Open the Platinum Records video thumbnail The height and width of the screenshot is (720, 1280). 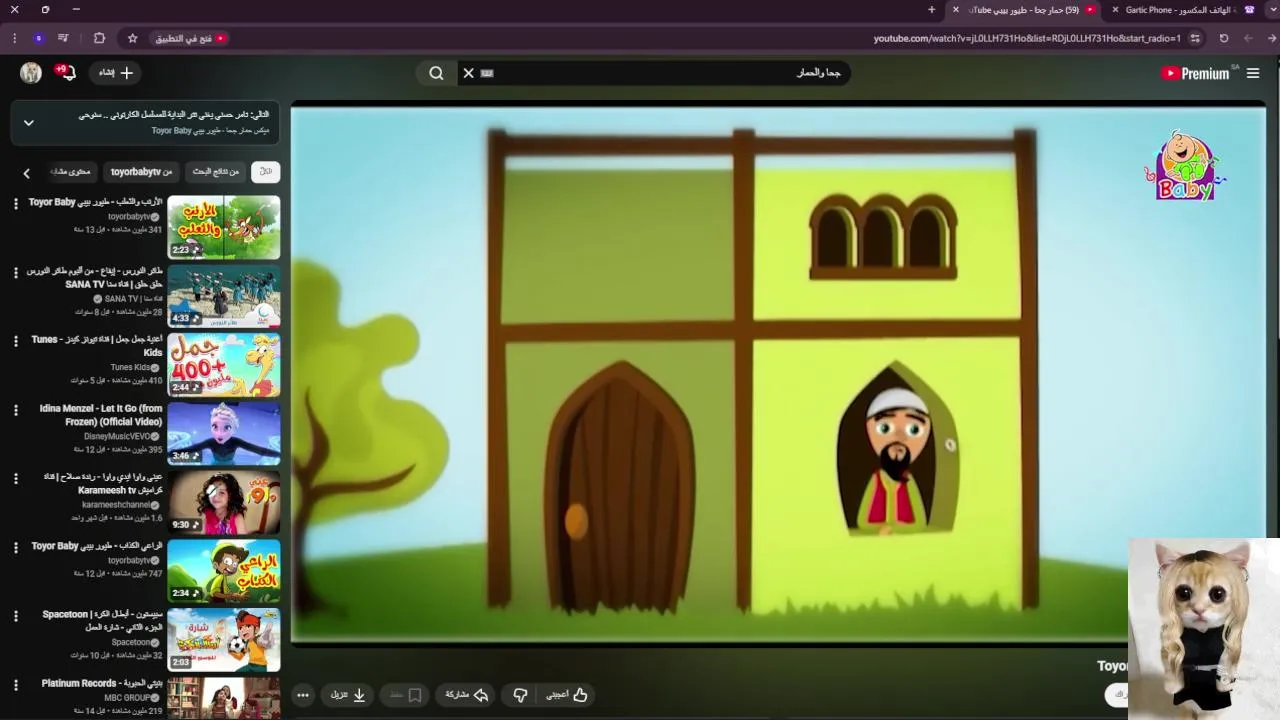tap(224, 698)
